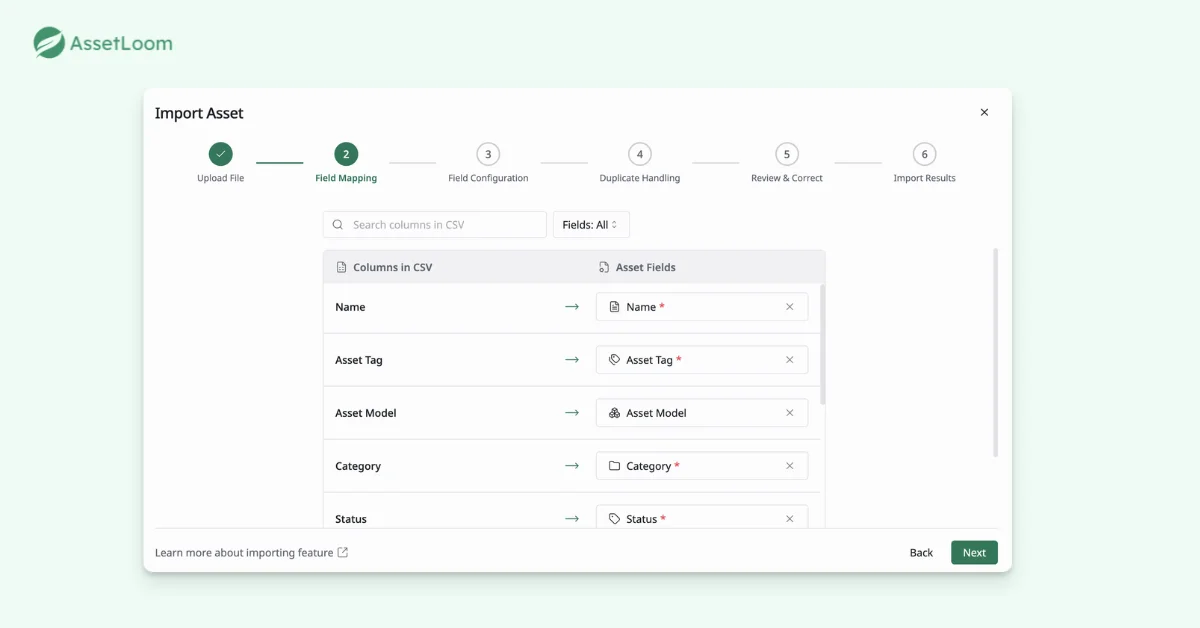Click the Asset Tag CSV column label
Viewport: 1200px width, 628px height.
(359, 360)
